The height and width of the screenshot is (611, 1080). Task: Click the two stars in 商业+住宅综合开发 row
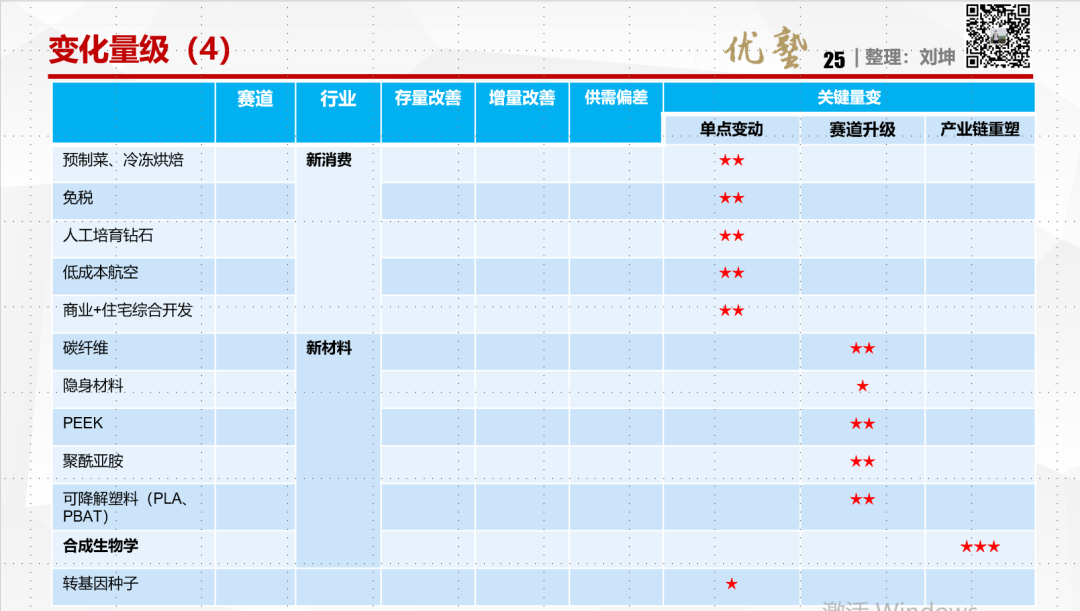point(731,311)
